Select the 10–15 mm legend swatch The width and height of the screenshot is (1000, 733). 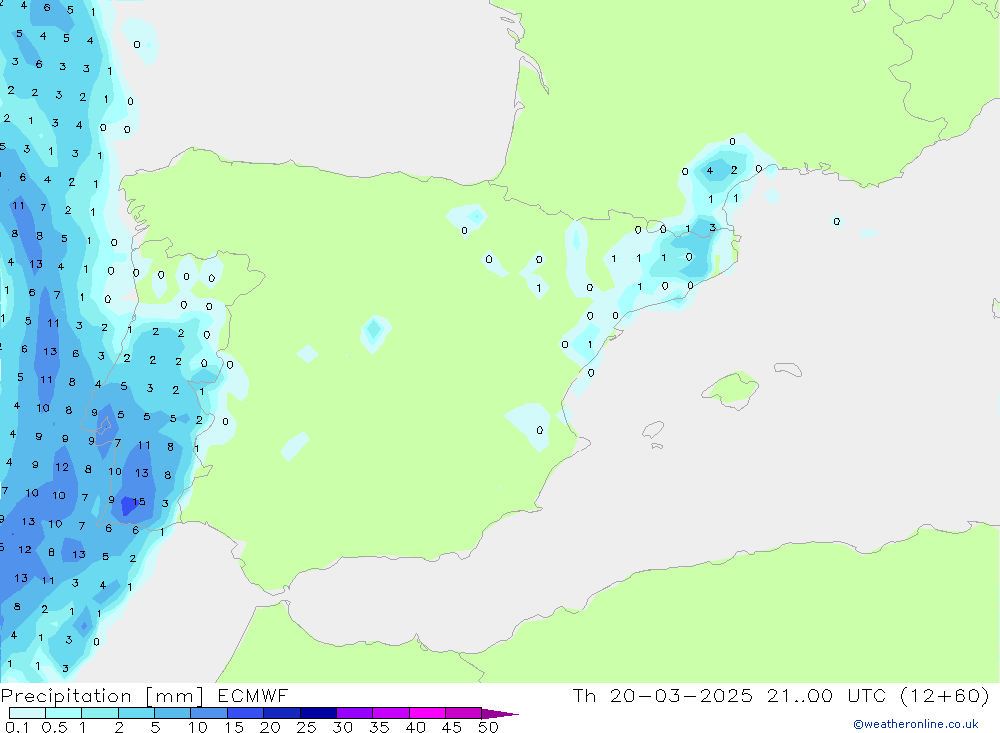pyautogui.click(x=209, y=713)
